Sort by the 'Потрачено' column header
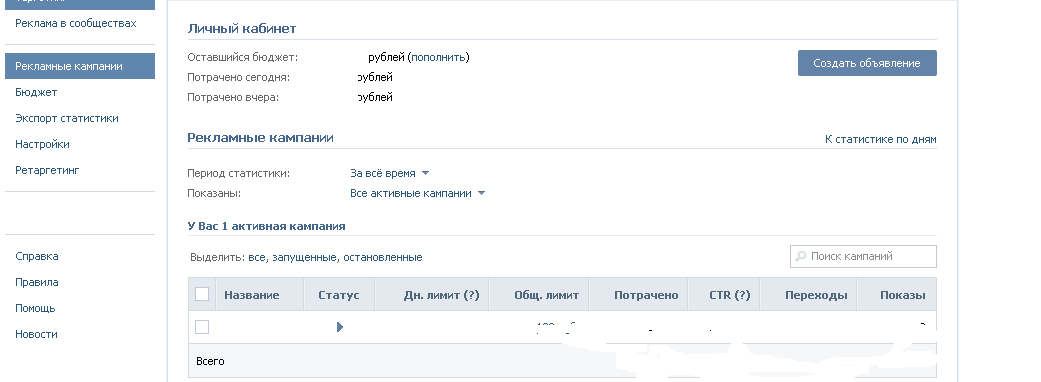The image size is (1041, 382). [x=646, y=295]
